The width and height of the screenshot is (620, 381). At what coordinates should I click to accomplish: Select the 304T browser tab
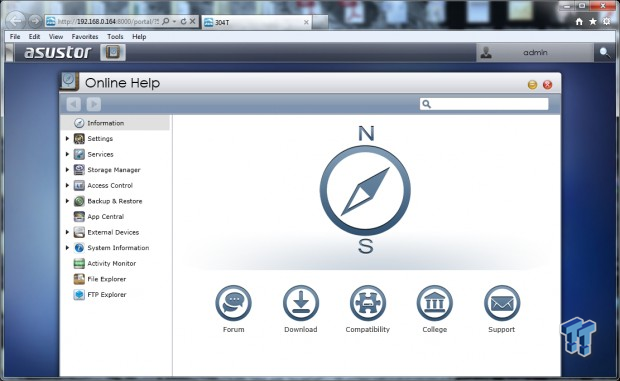coord(256,23)
